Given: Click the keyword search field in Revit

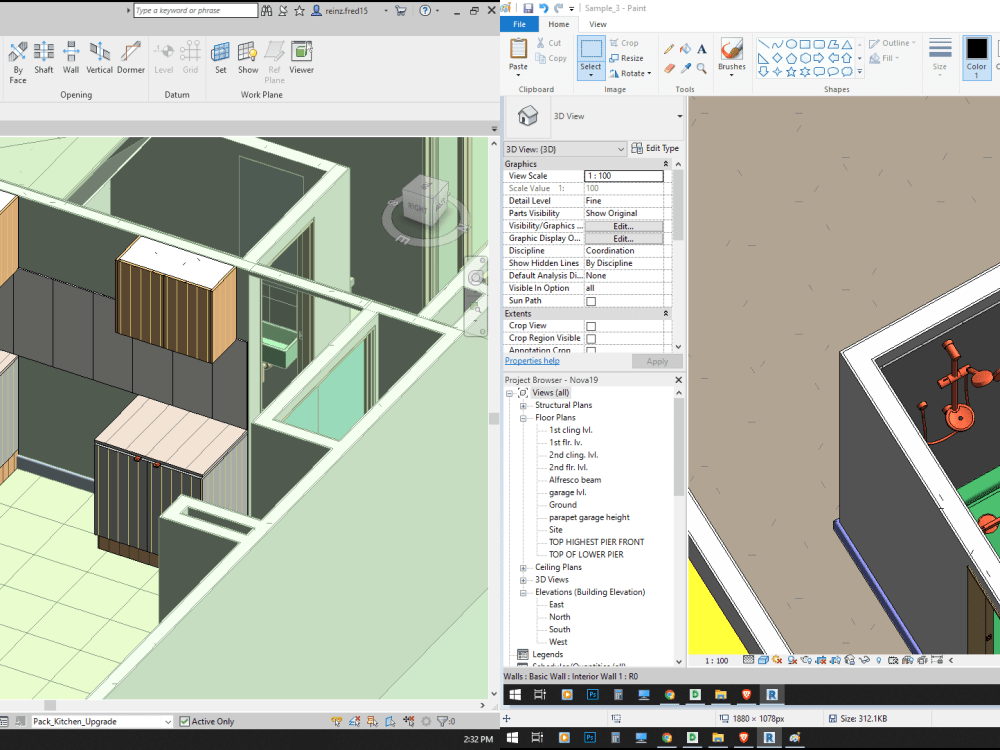Looking at the screenshot, I should pyautogui.click(x=193, y=9).
